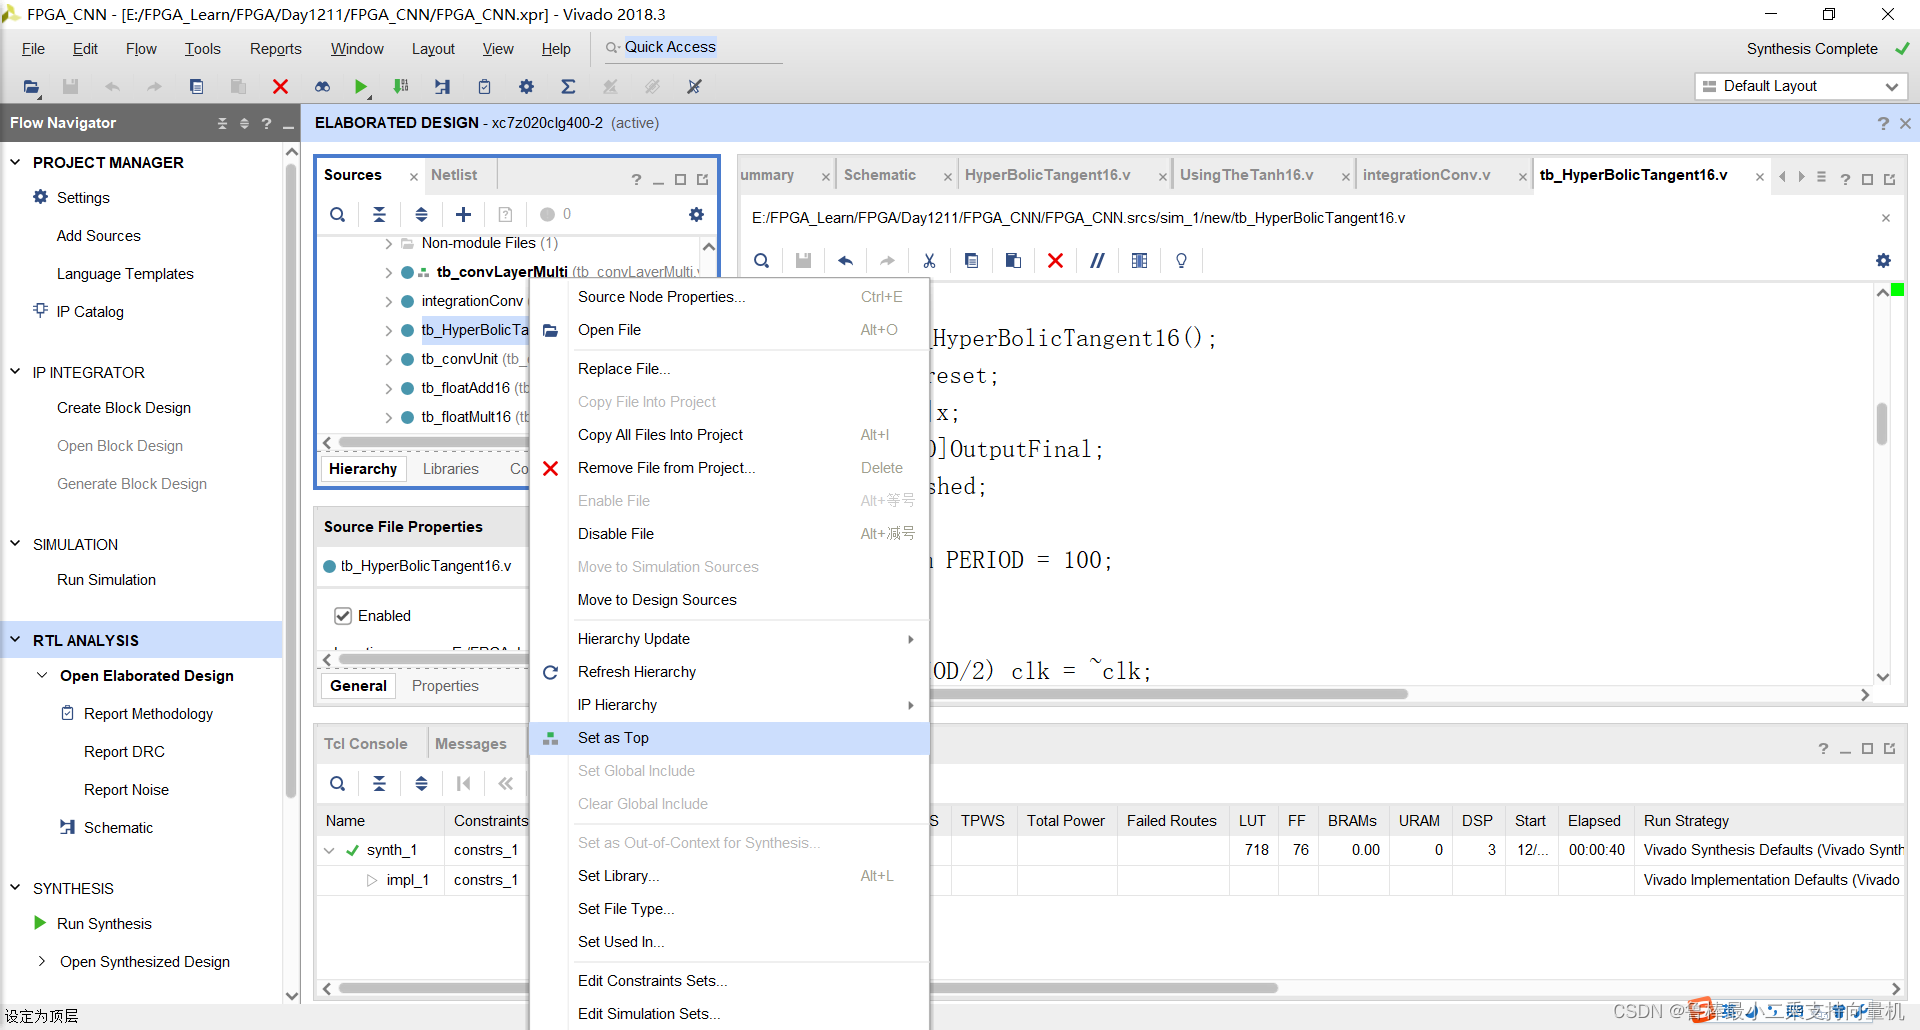Image resolution: width=1920 pixels, height=1030 pixels.
Task: Expand the tb_convUnit tree node
Action: click(388, 359)
